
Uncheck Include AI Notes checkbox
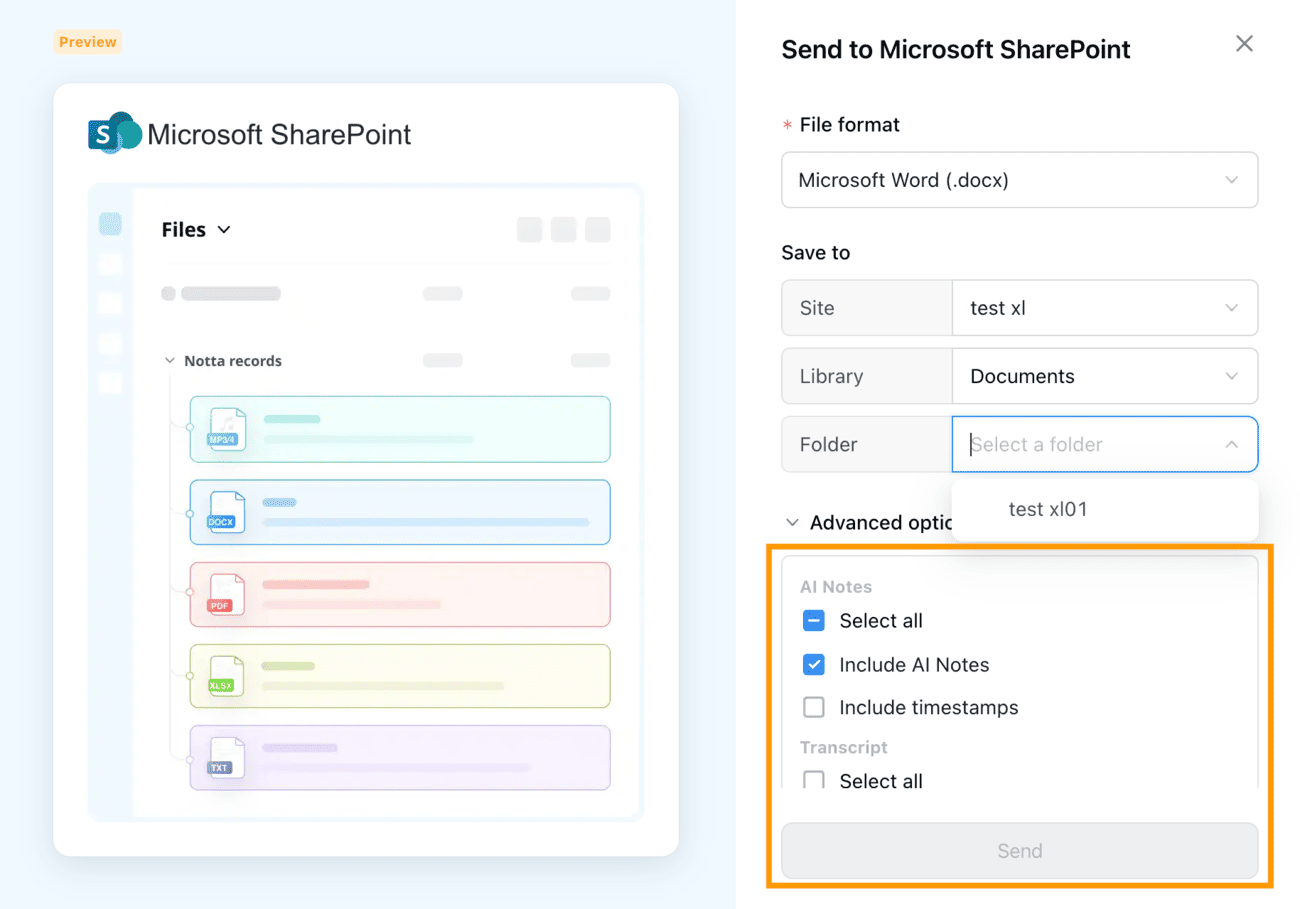point(814,665)
